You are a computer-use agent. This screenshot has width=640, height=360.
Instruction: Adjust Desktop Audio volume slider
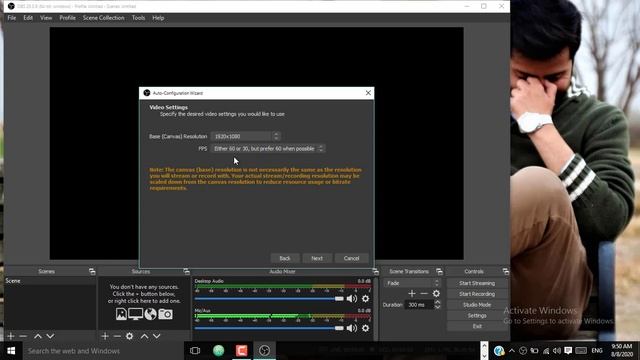point(269,299)
